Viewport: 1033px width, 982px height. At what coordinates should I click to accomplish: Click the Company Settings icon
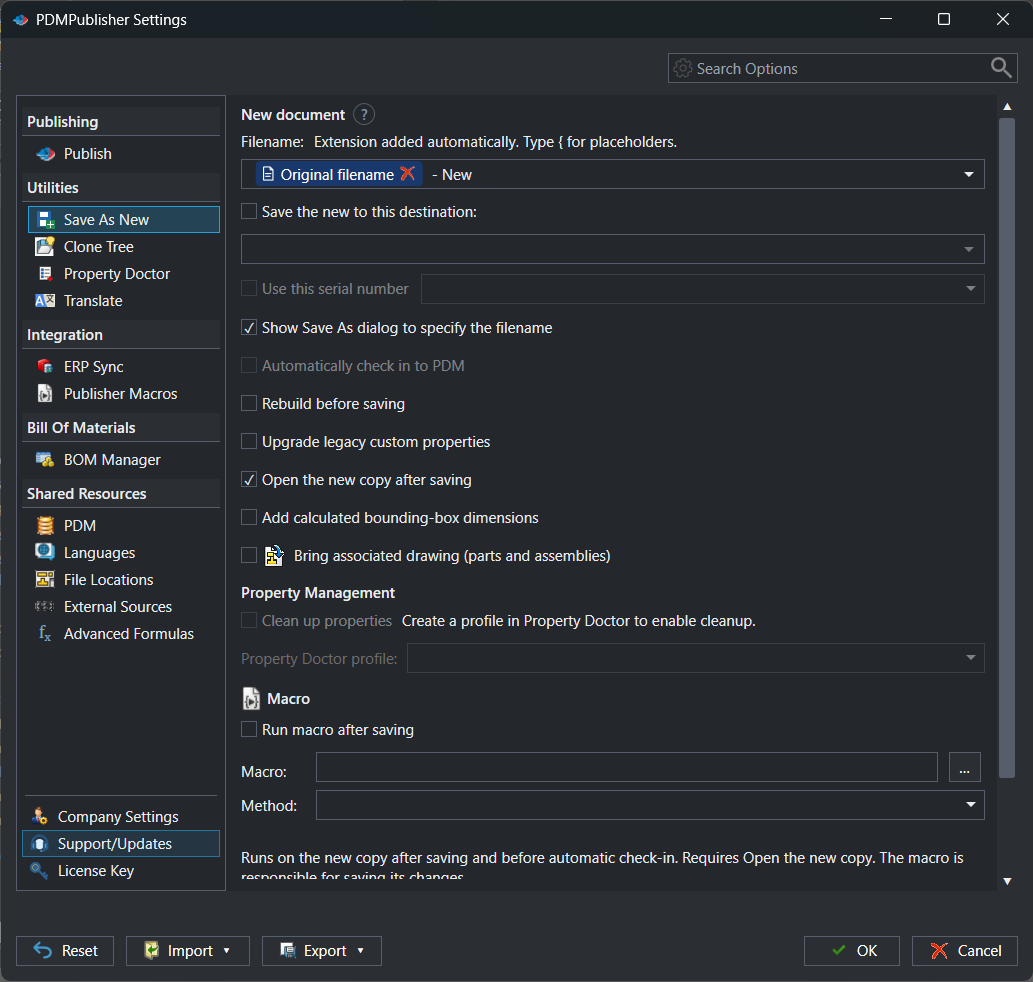click(x=40, y=817)
